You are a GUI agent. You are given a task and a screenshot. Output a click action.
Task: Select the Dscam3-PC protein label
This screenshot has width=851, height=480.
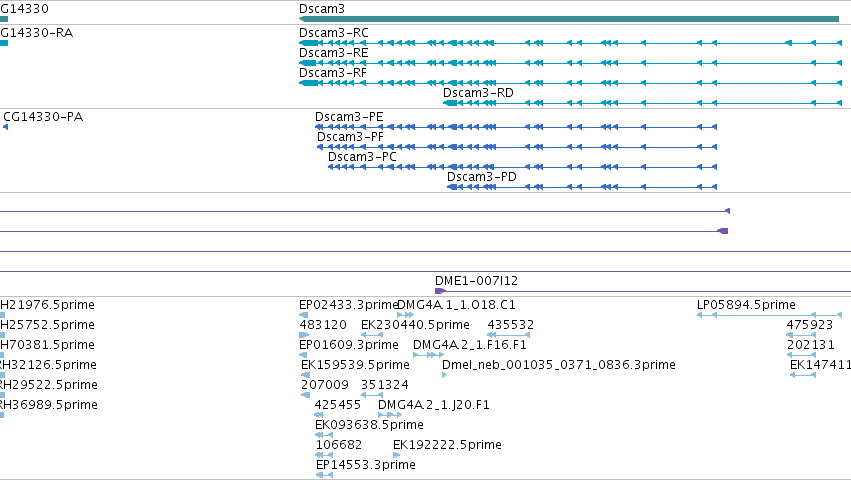362,157
